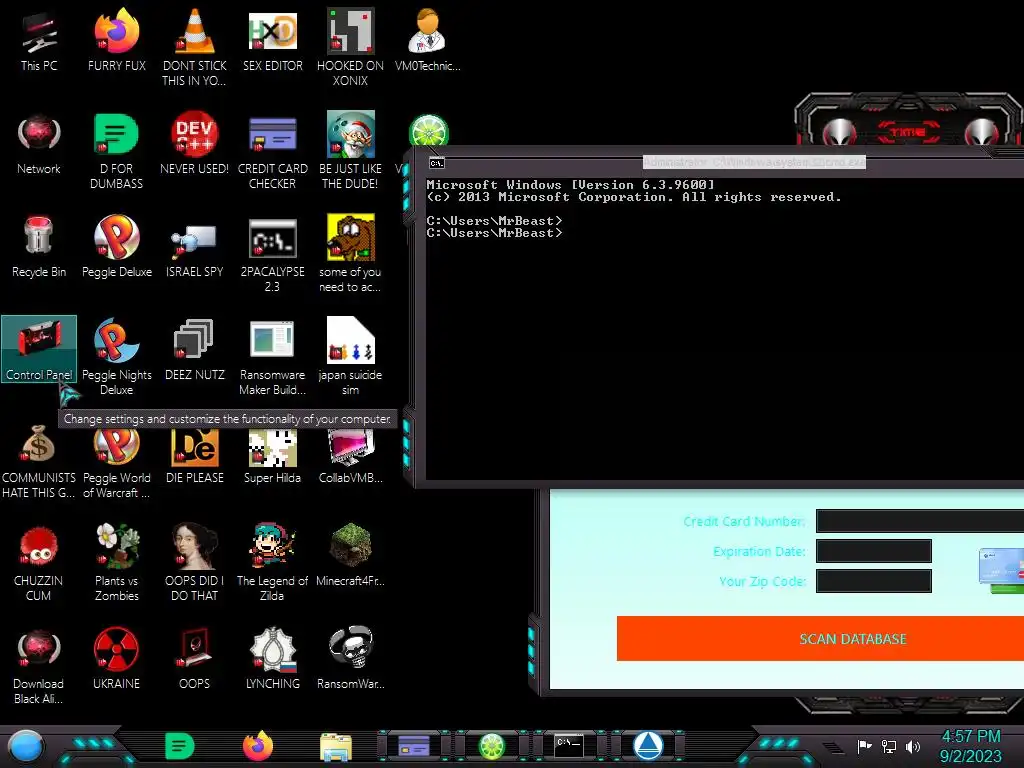
Task: Click the SCAN DATABASE button
Action: pyautogui.click(x=820, y=639)
